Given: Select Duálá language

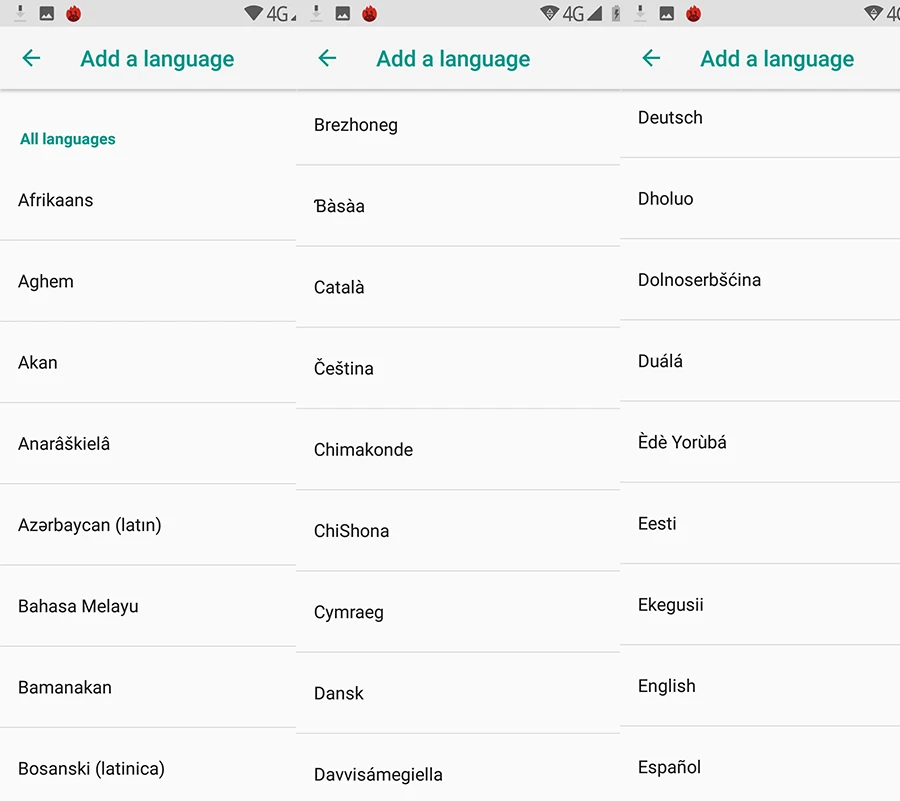Looking at the screenshot, I should click(760, 361).
